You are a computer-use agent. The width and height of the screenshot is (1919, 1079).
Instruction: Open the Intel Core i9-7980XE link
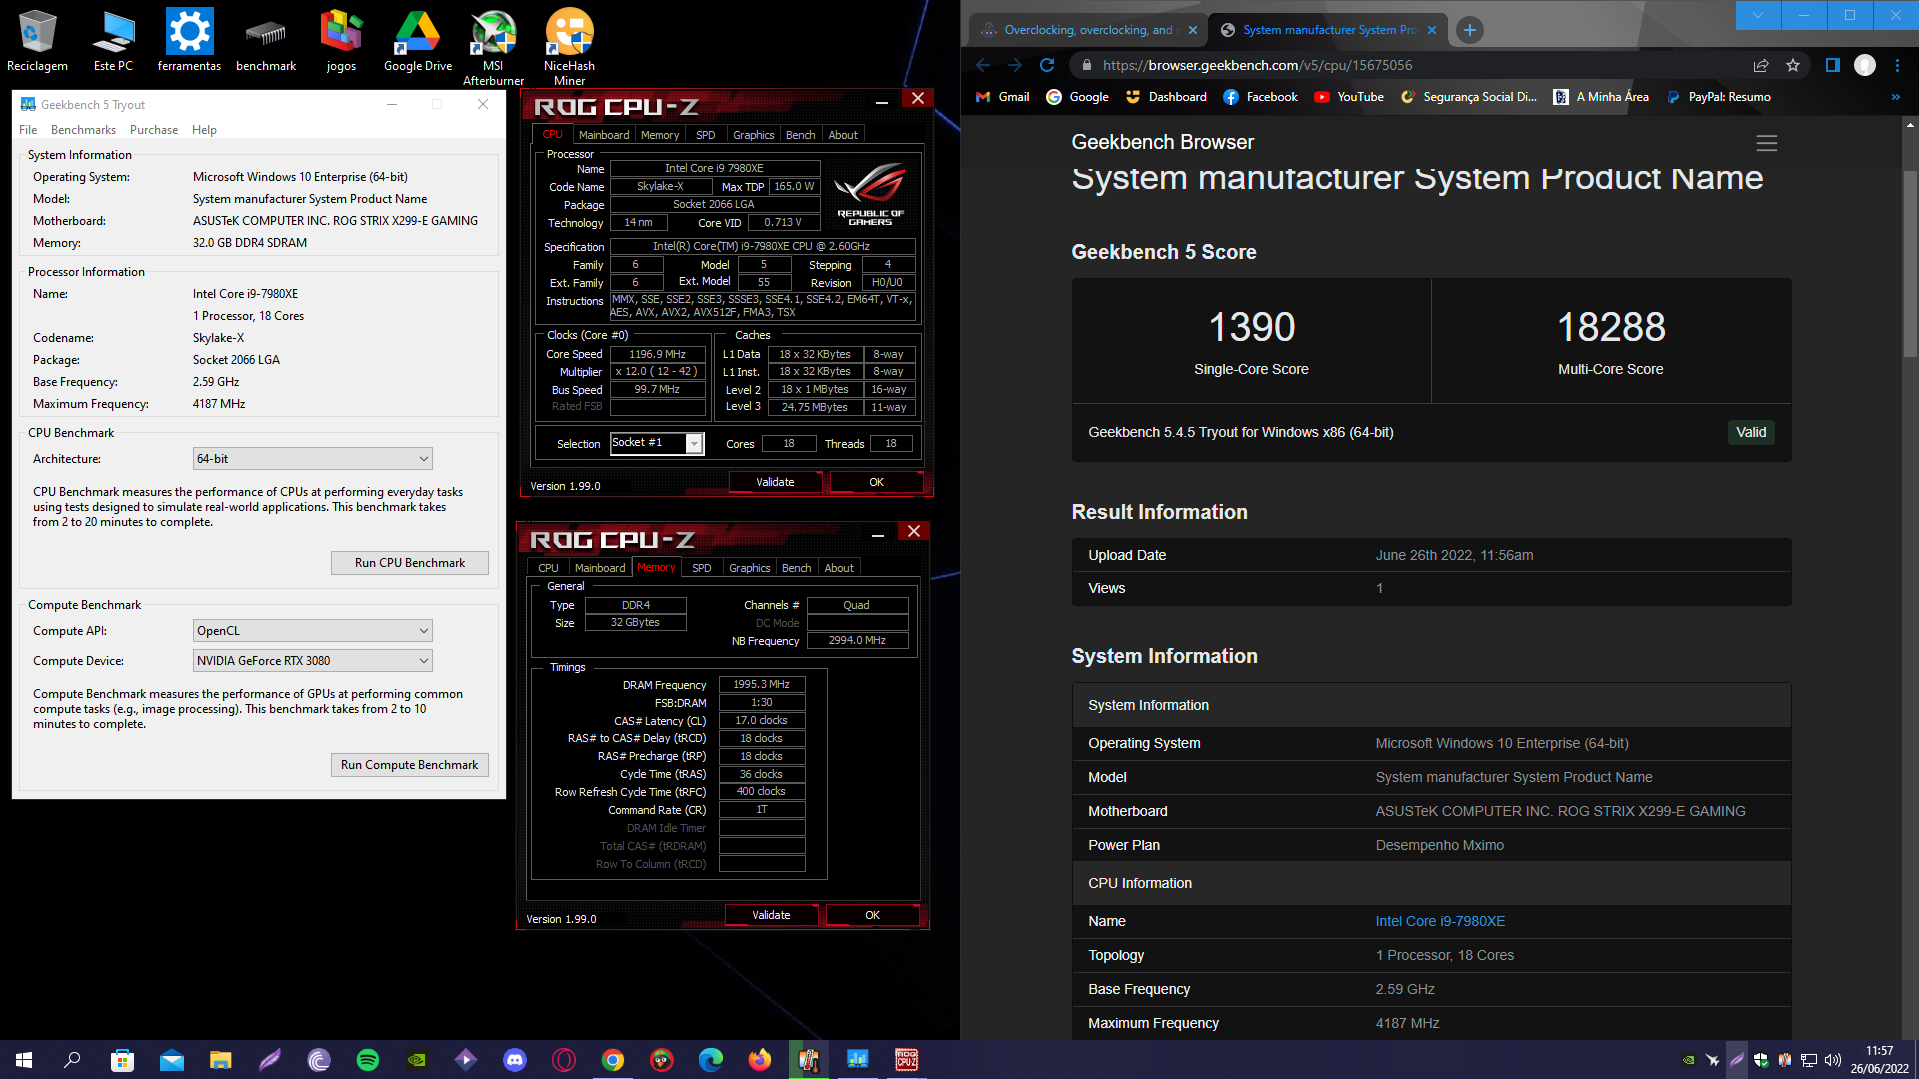click(x=1440, y=921)
